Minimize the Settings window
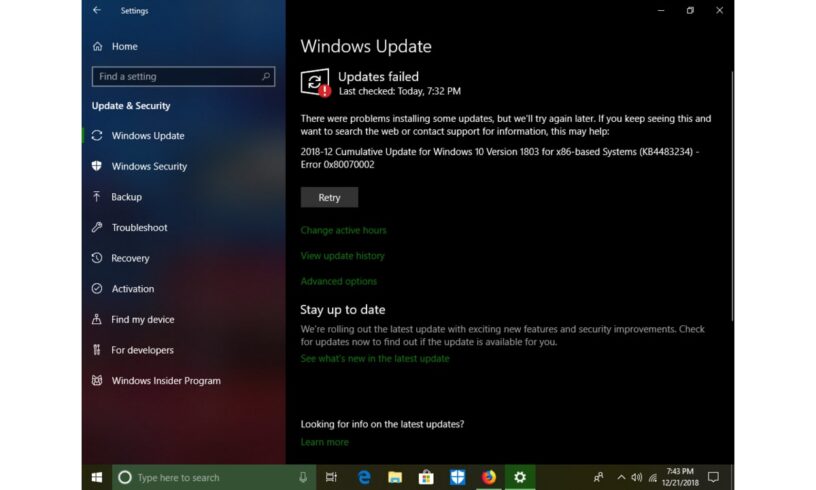The image size is (816, 490). pos(661,10)
